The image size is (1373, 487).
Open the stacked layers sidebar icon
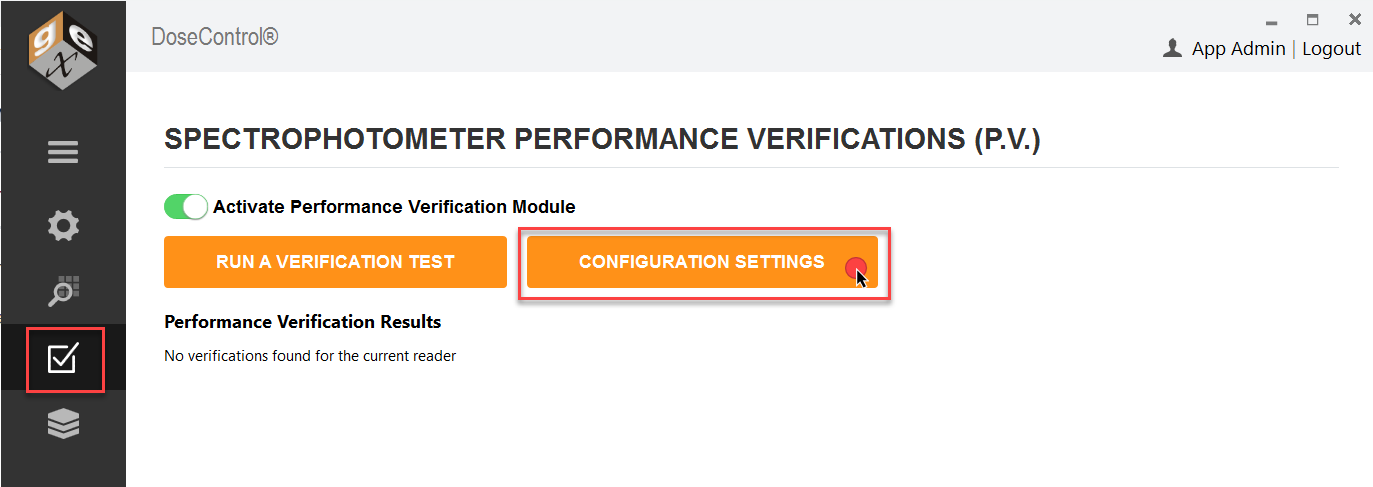pyautogui.click(x=63, y=425)
